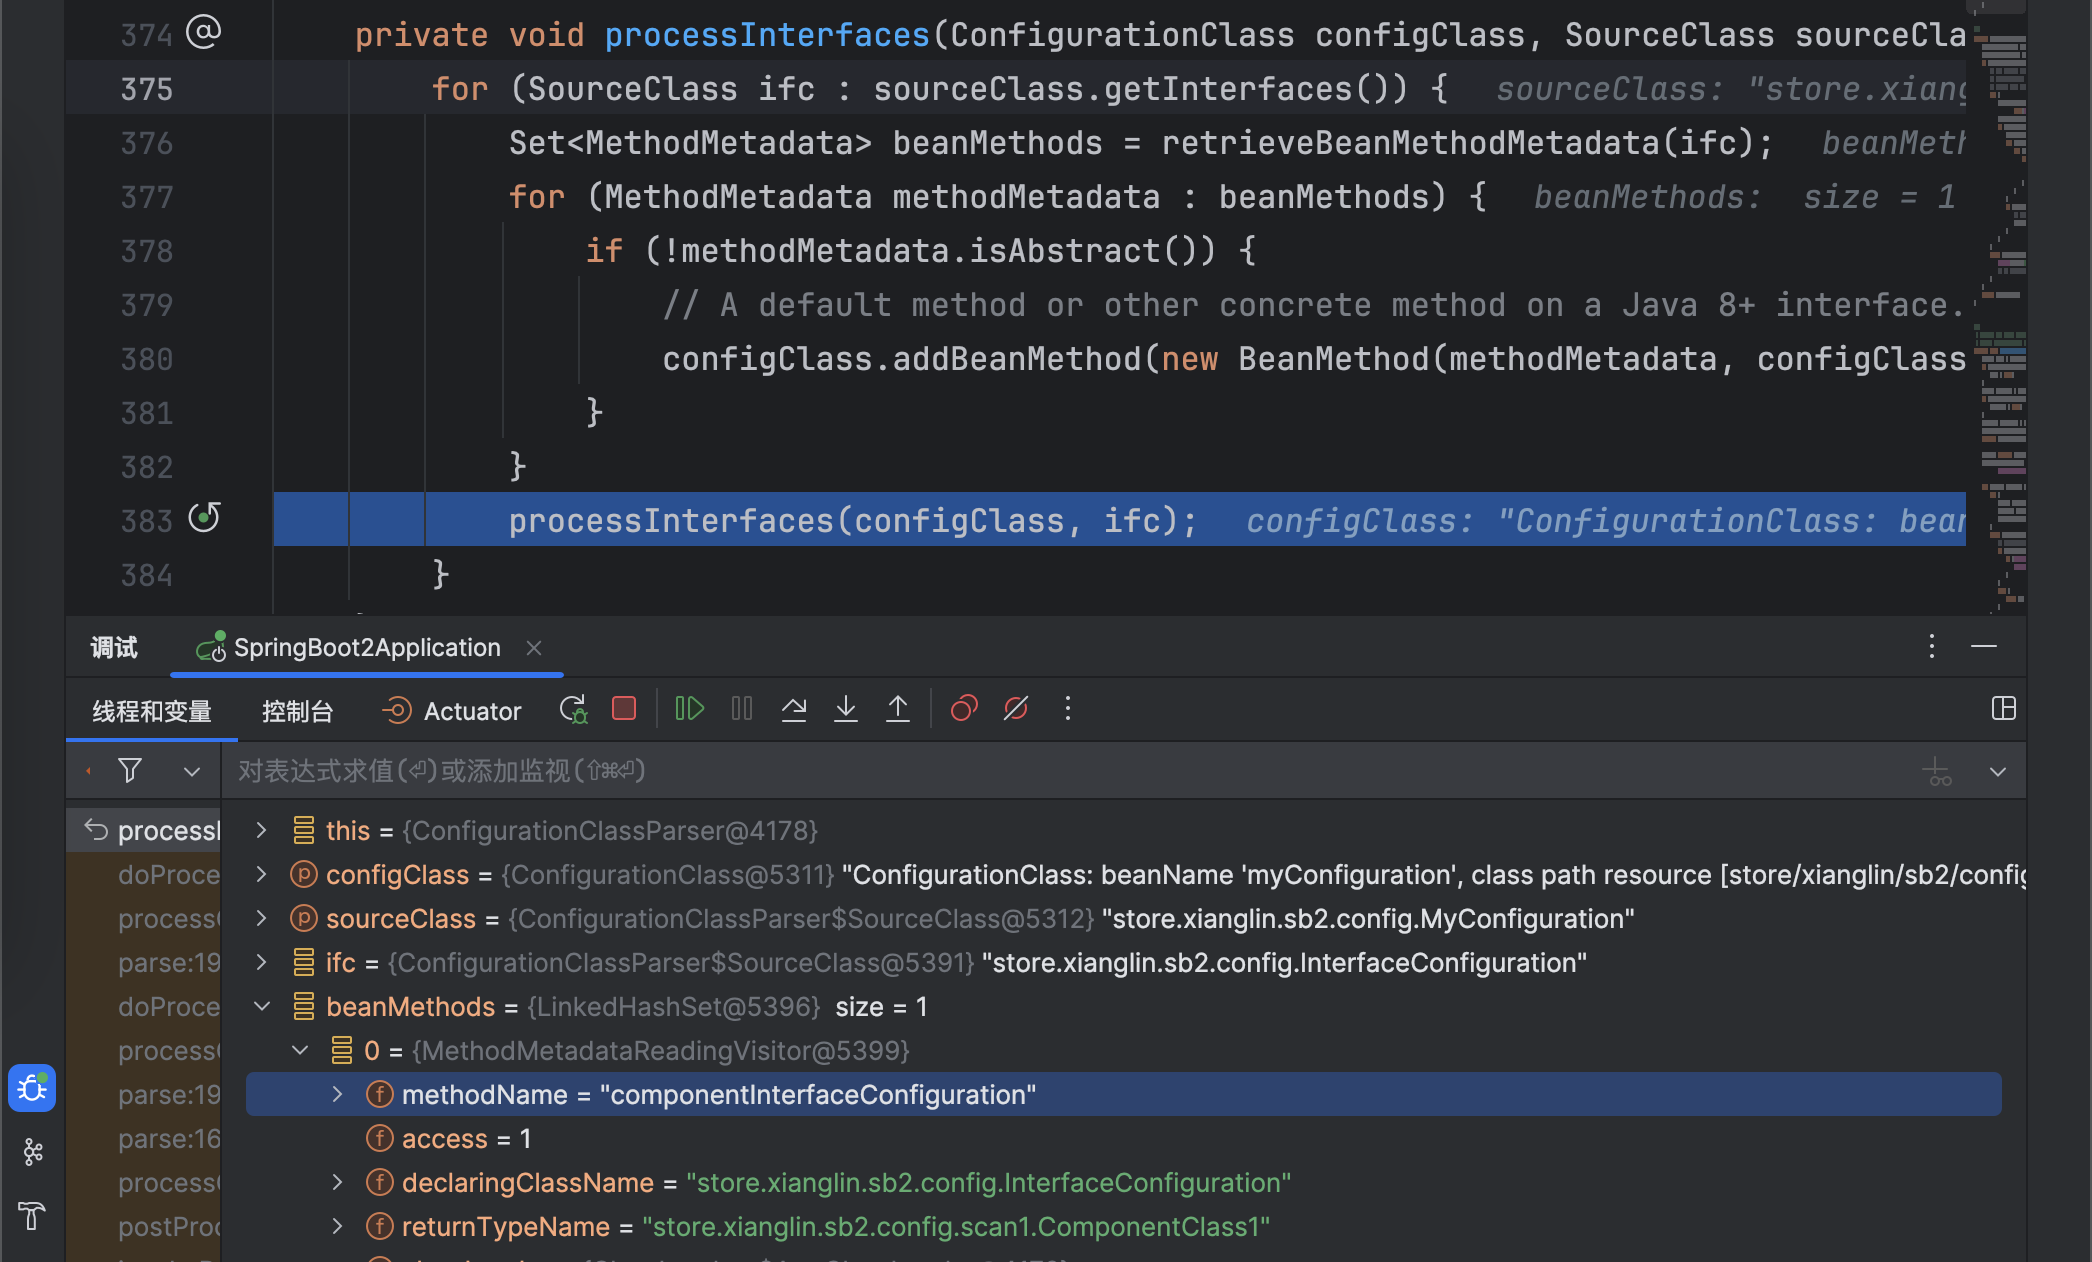Screen dimensions: 2092x1262
Task: Click the processInterfaces method name line 374
Action: [767, 35]
